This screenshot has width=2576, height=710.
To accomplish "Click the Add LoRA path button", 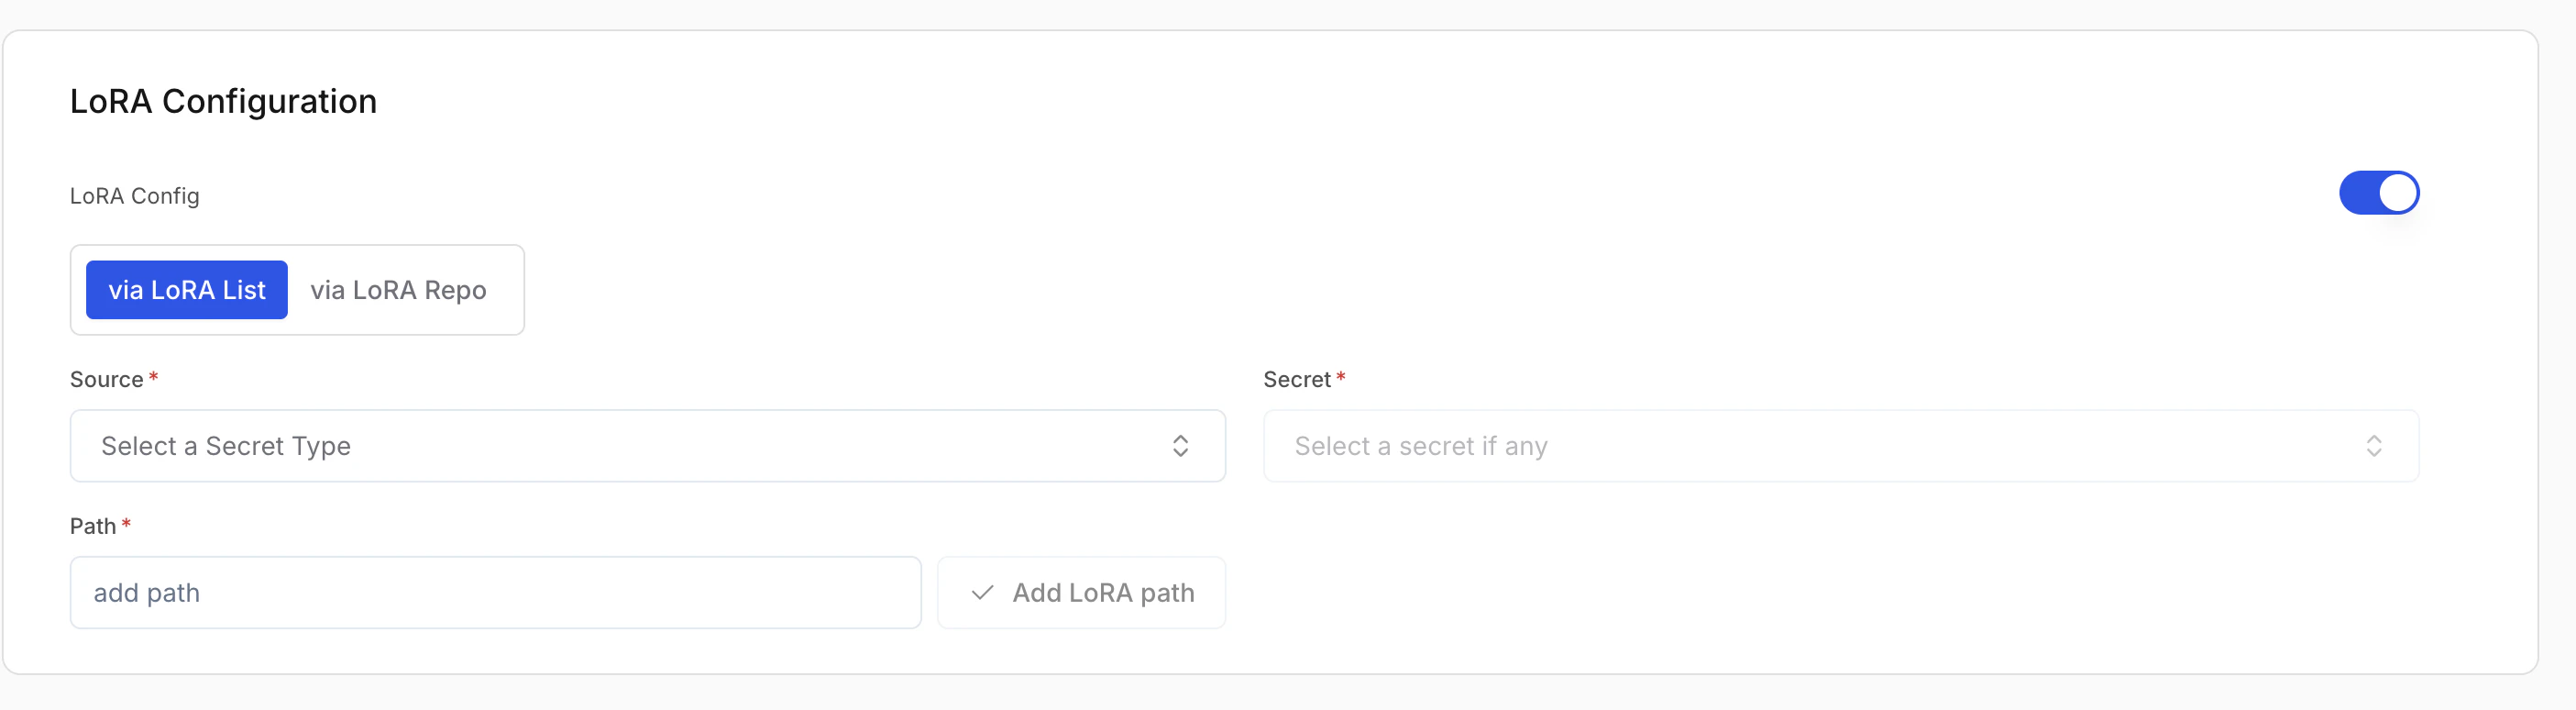I will [1082, 592].
